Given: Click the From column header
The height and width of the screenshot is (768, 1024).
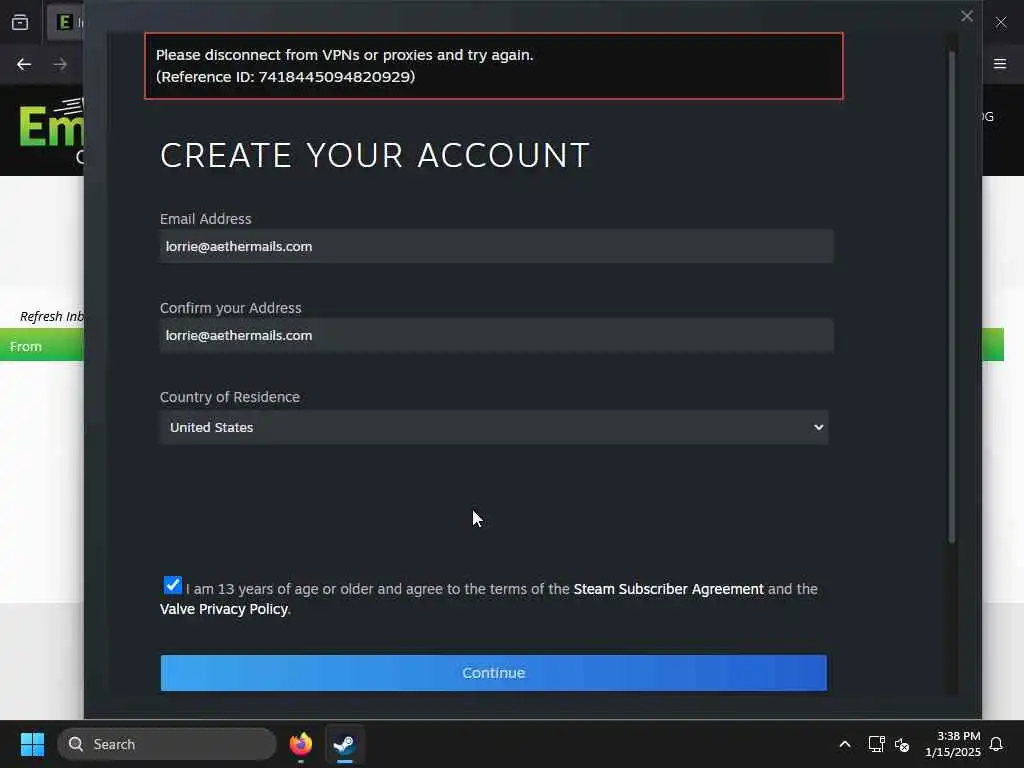Looking at the screenshot, I should click(25, 346).
